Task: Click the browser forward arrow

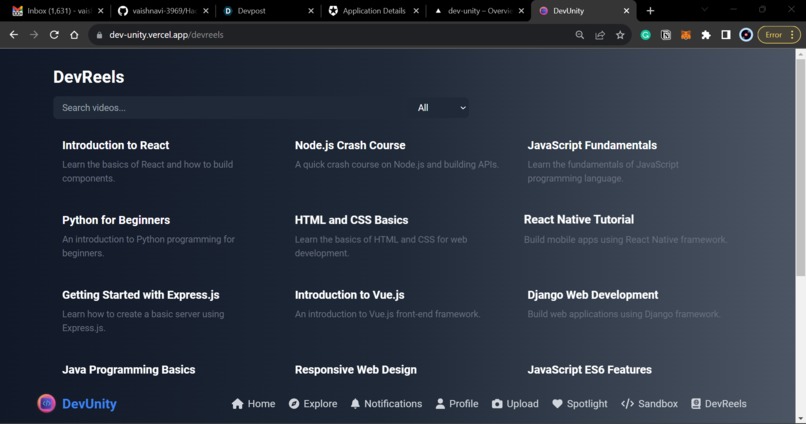Action: pyautogui.click(x=34, y=35)
